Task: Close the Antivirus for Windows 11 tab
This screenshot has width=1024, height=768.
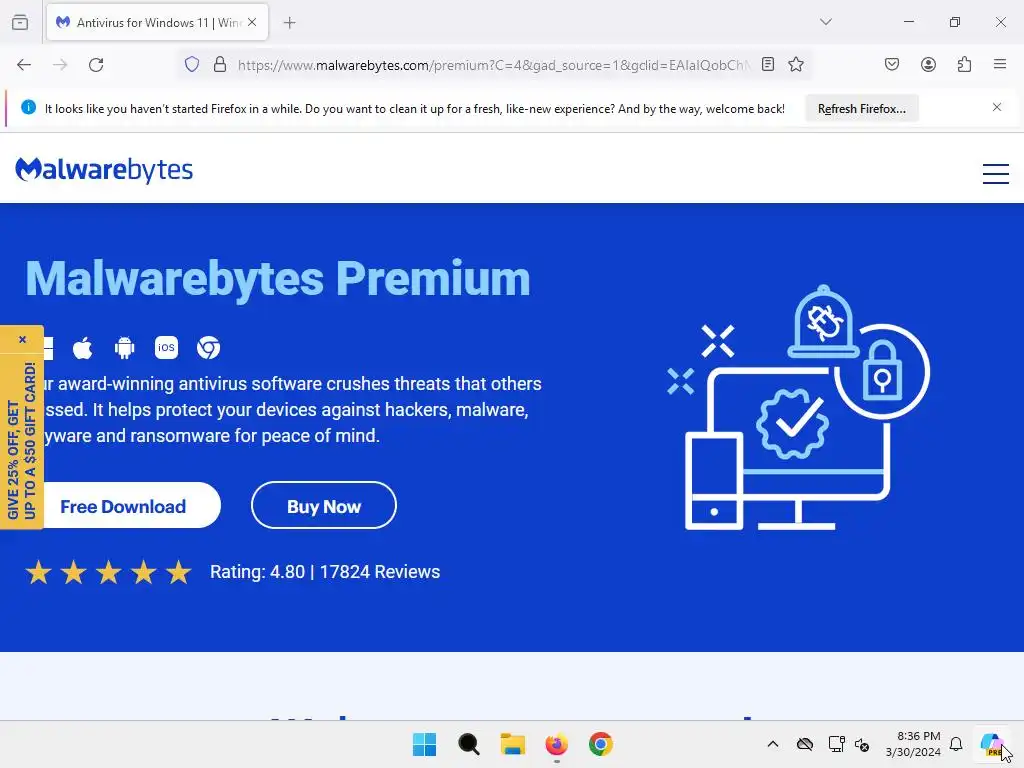Action: point(252,22)
